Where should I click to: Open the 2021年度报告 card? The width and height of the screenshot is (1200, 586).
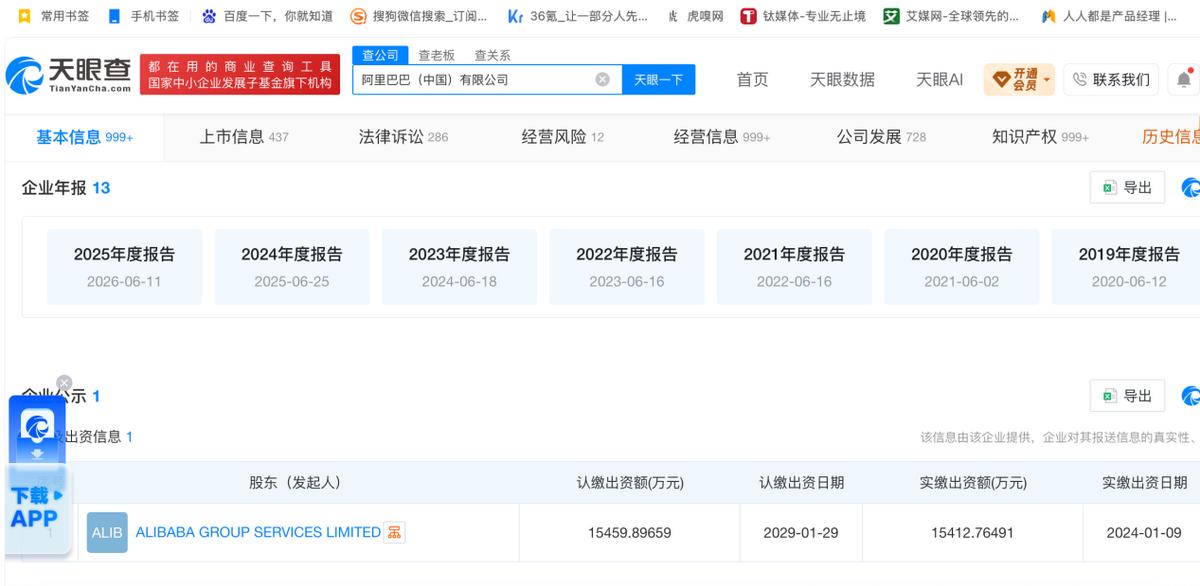coord(794,267)
